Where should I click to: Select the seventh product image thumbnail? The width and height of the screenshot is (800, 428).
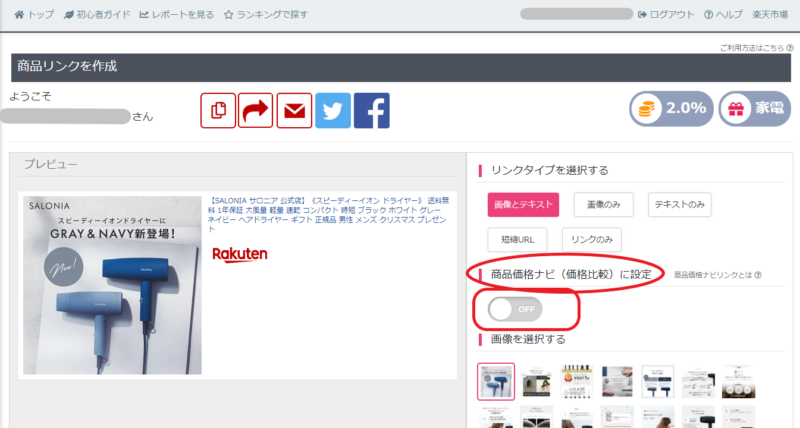[x=738, y=382]
